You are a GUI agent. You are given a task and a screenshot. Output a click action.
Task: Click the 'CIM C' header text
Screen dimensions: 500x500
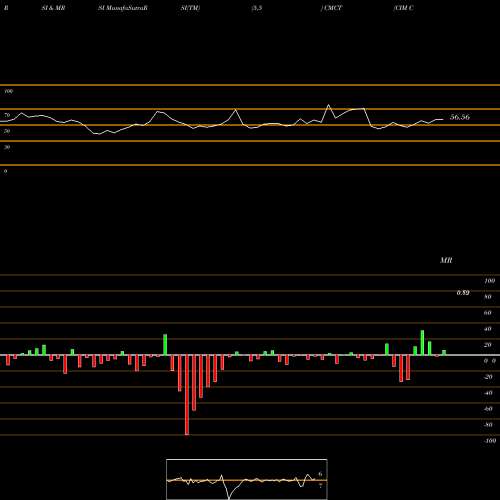(404, 8)
